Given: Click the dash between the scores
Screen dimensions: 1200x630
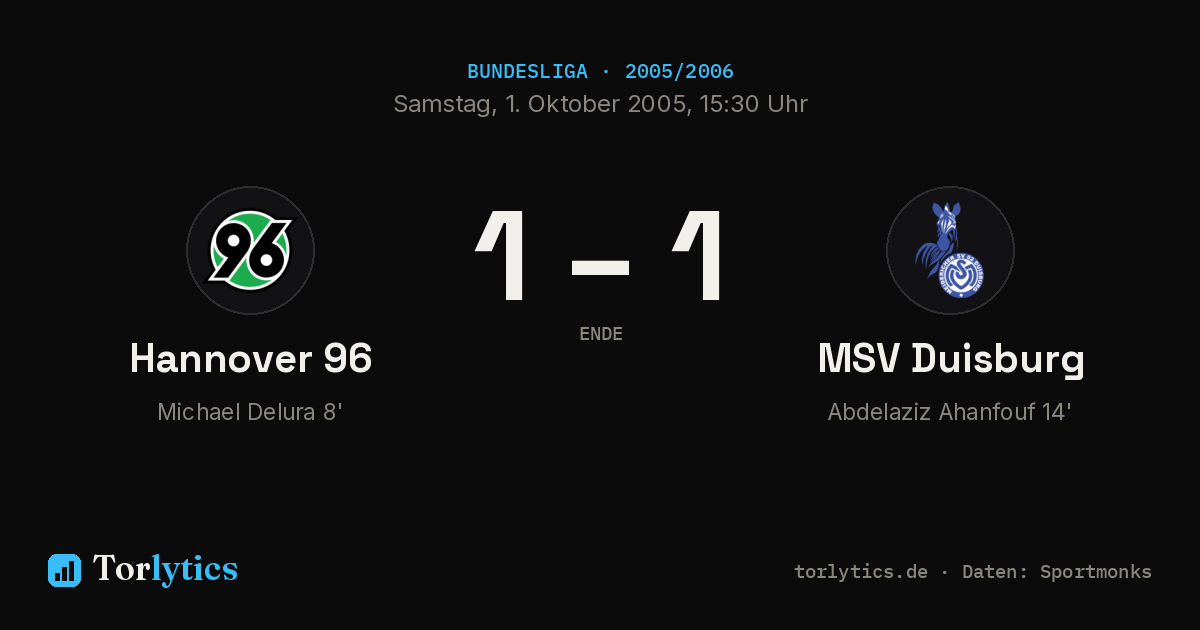Looking at the screenshot, I should (600, 267).
